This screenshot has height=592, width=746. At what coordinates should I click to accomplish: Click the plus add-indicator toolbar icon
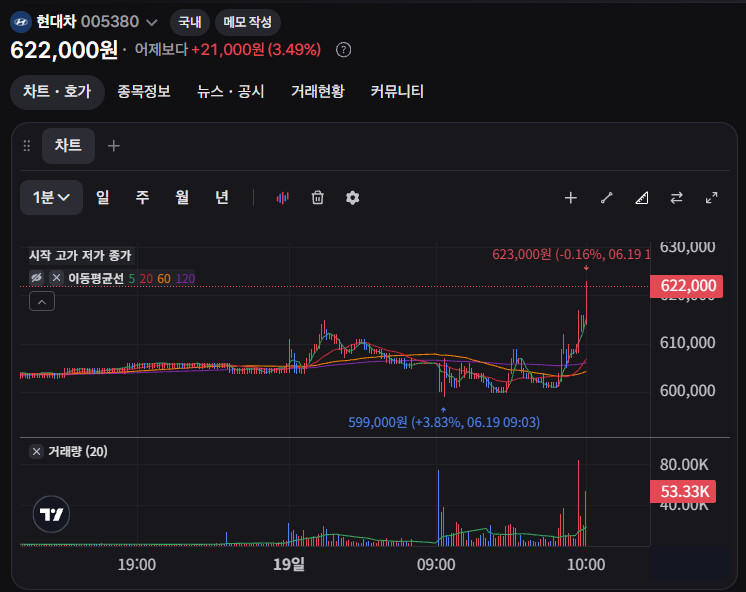(x=570, y=197)
